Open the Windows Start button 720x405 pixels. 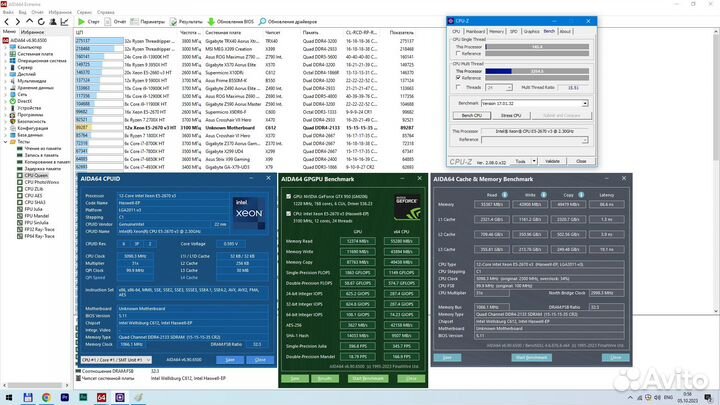[9, 397]
